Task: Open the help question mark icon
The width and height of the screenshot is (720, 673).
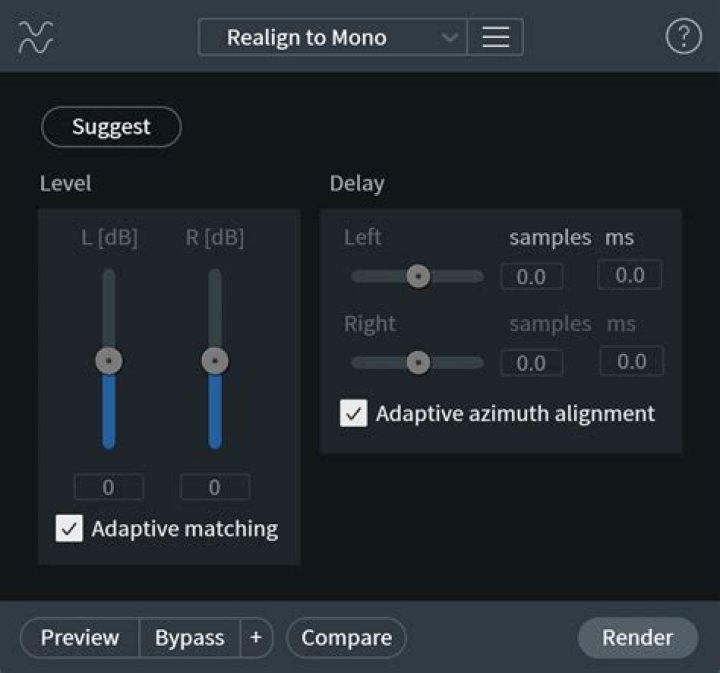Action: point(683,37)
